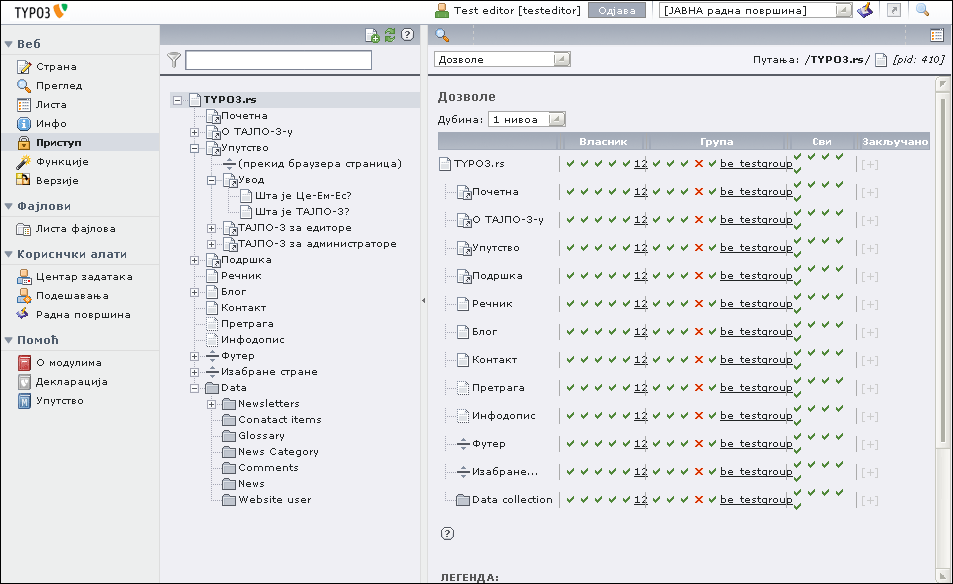Select the Glossary folder in the tree
Image resolution: width=953 pixels, height=584 pixels.
(x=261, y=436)
